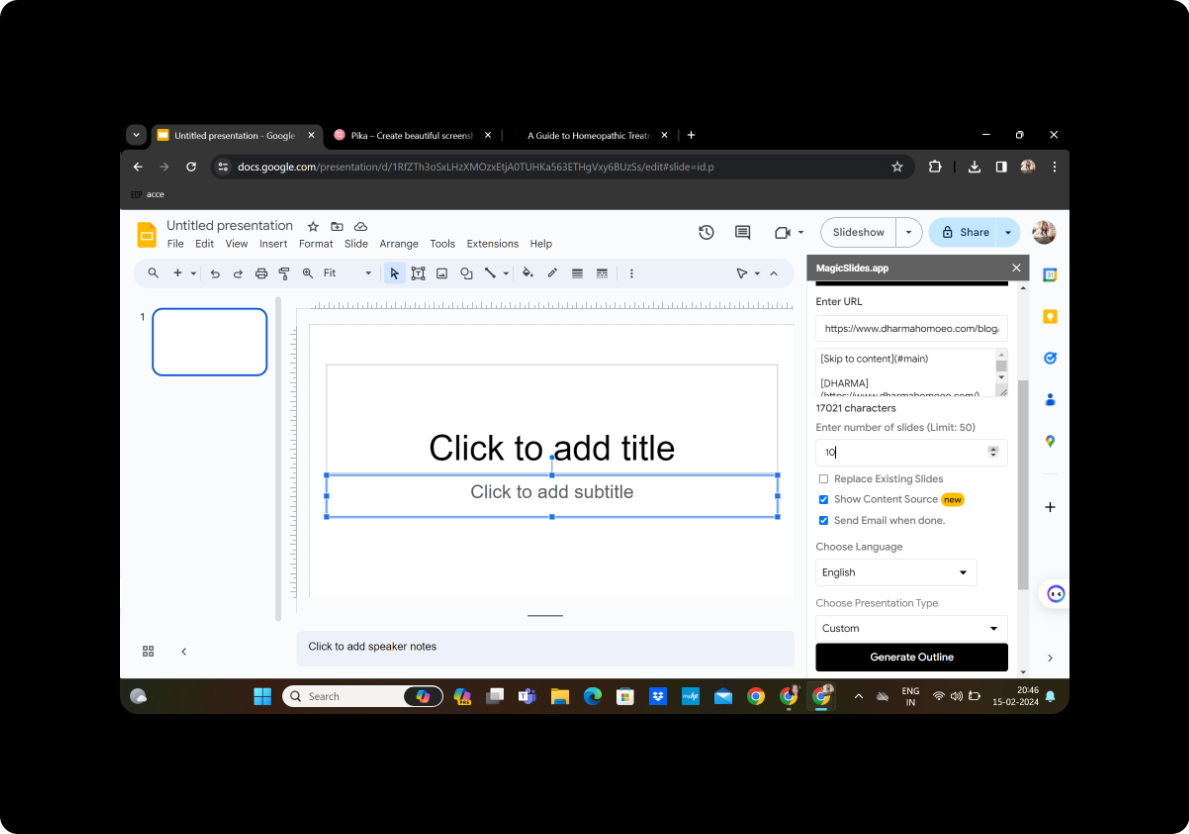Select the line tool
Screen dimensions: 1189x834
click(x=491, y=274)
